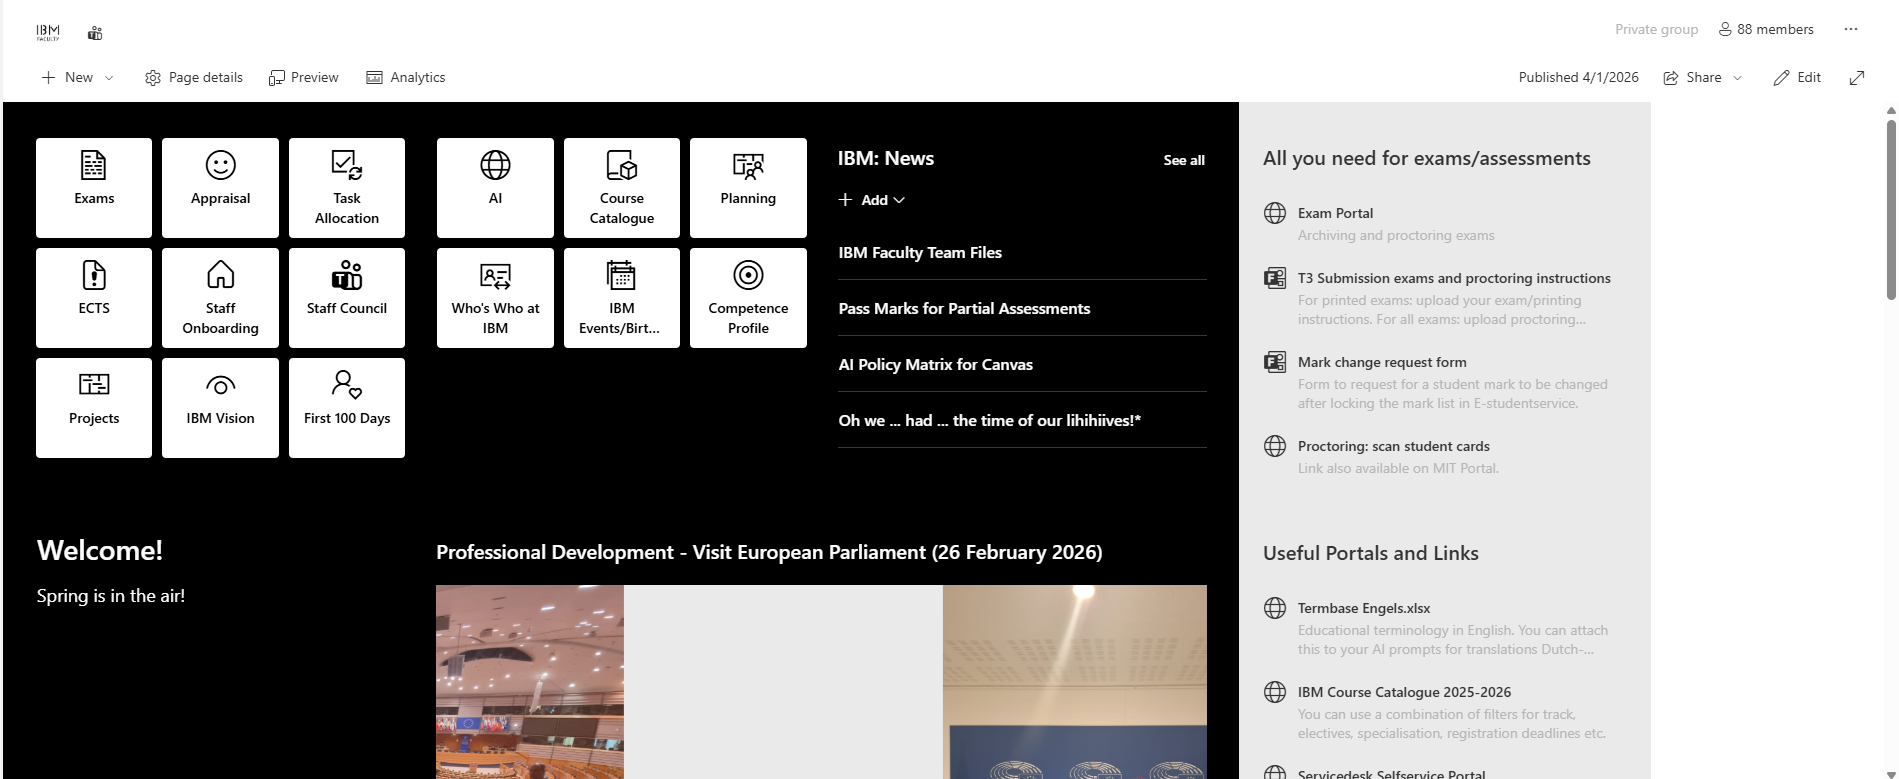Open the Staff Council tile
The image size is (1899, 779).
click(347, 298)
